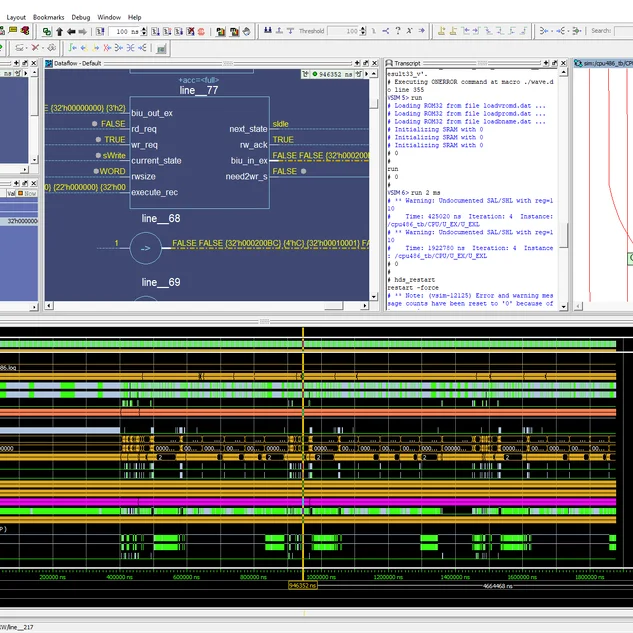633x633 pixels.
Task: Click the black left-arrow back icon
Action: click(x=71, y=31)
